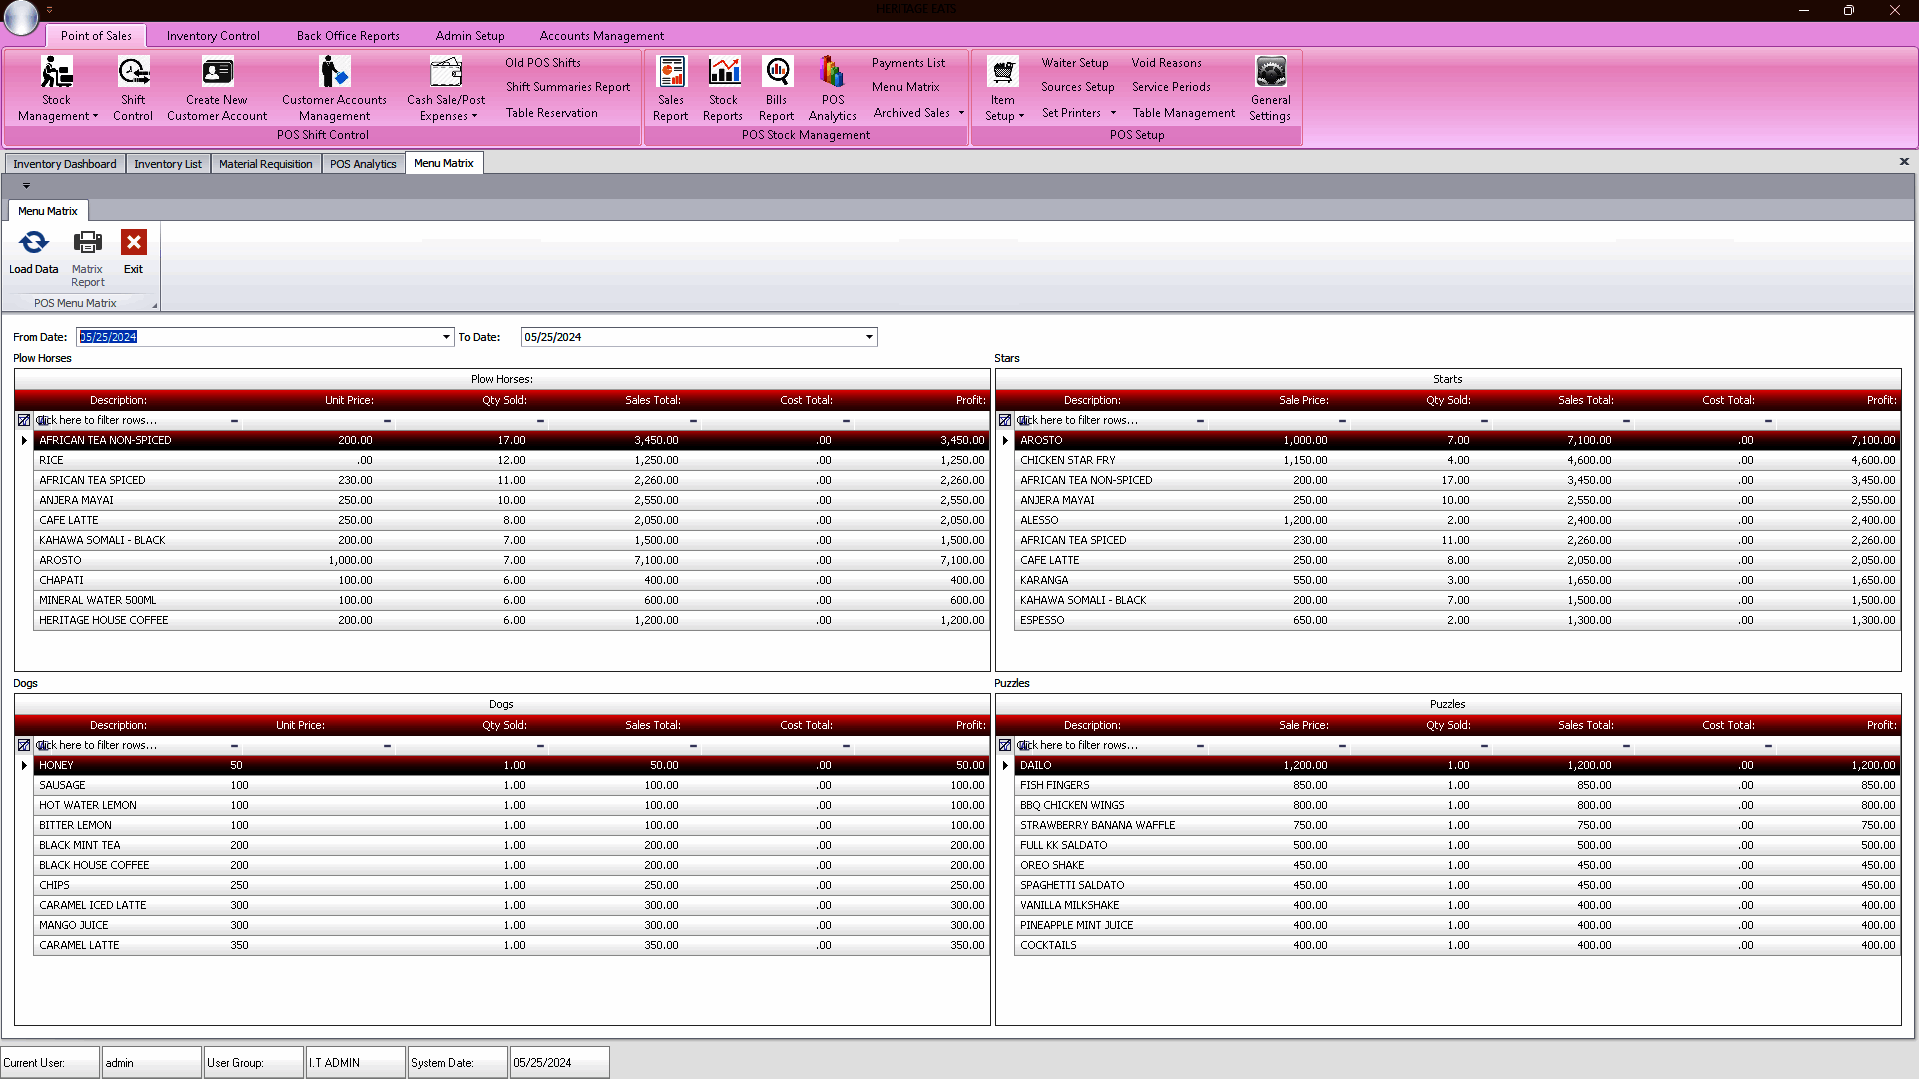The width and height of the screenshot is (1919, 1079).
Task: Toggle the Dogs filter row checkbox
Action: click(24, 745)
